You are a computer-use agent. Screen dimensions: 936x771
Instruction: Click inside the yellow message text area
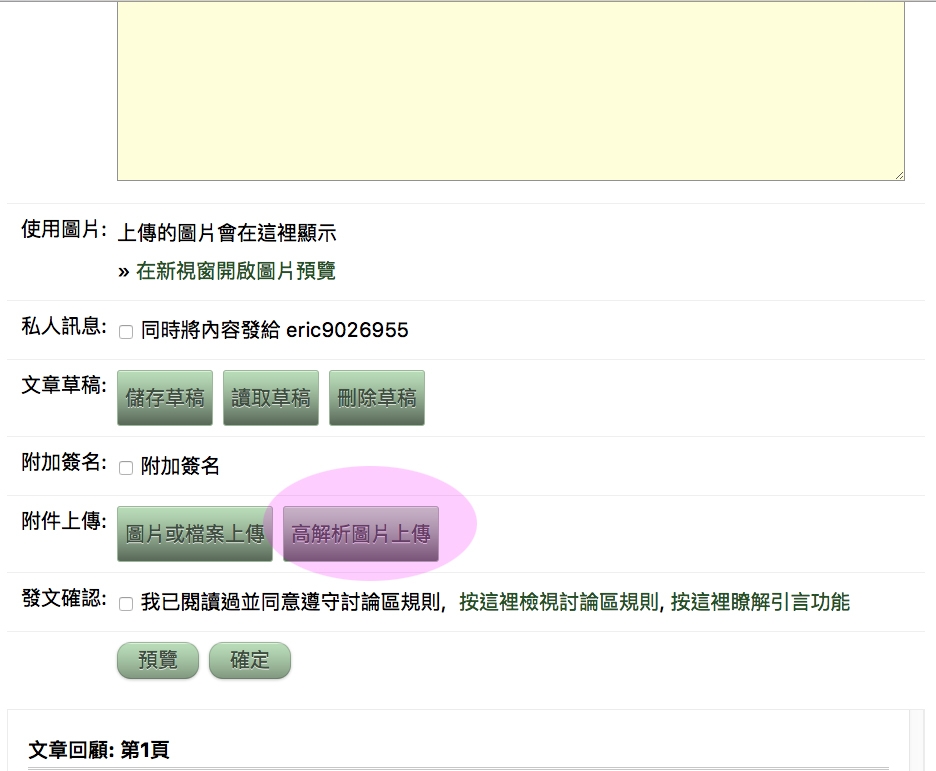pyautogui.click(x=511, y=90)
